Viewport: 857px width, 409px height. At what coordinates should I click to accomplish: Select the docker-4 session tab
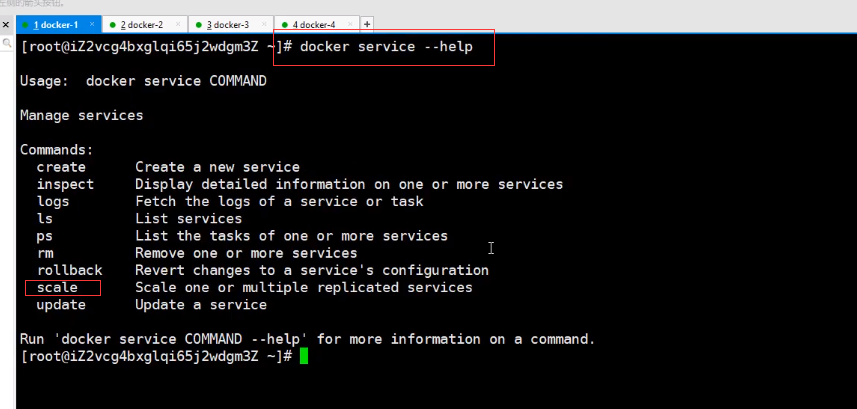click(x=317, y=25)
